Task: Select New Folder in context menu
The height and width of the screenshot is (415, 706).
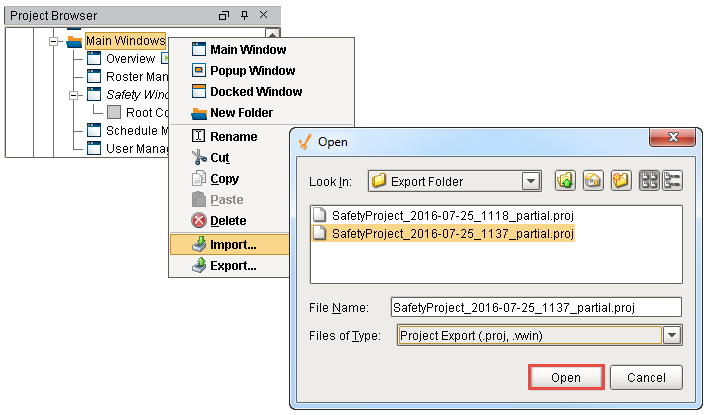Action: pos(240,113)
